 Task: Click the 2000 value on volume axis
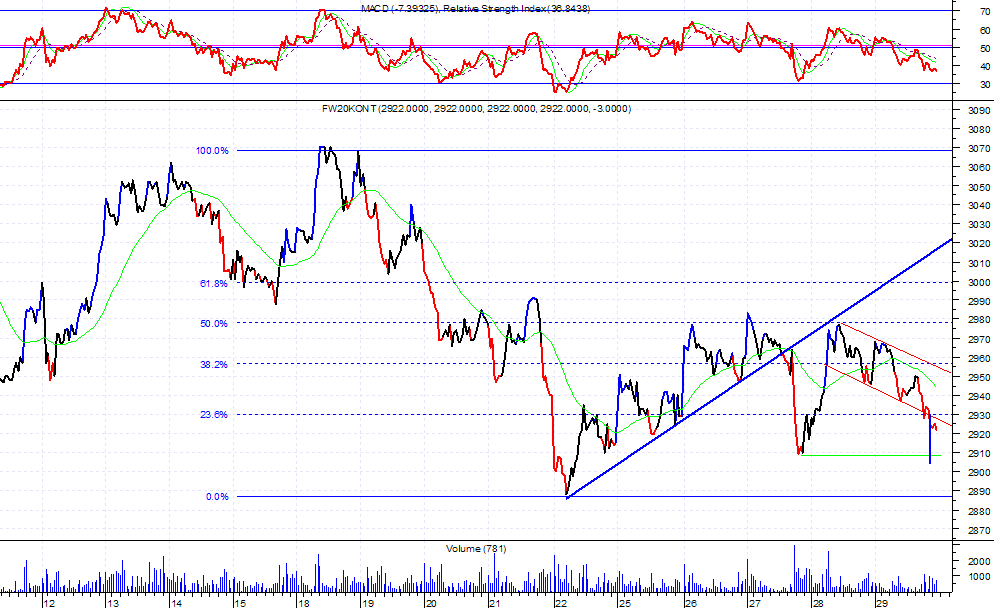(x=979, y=562)
